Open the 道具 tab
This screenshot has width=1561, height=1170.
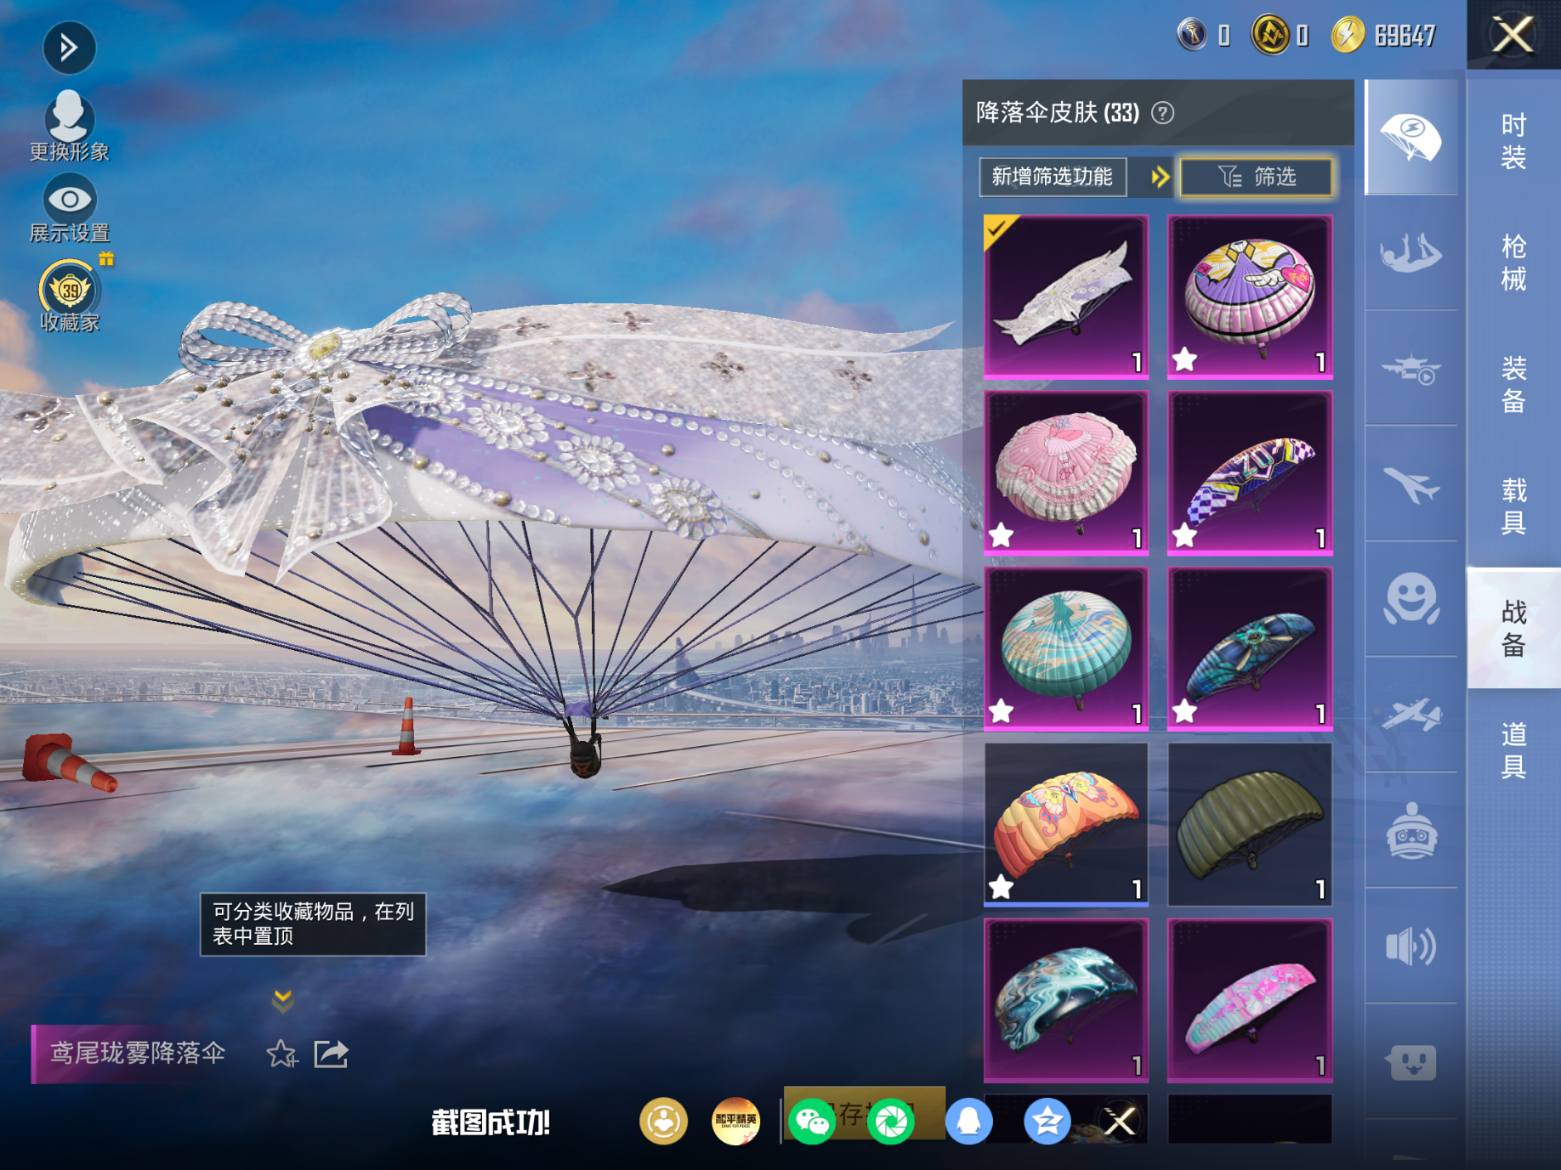pos(1513,750)
